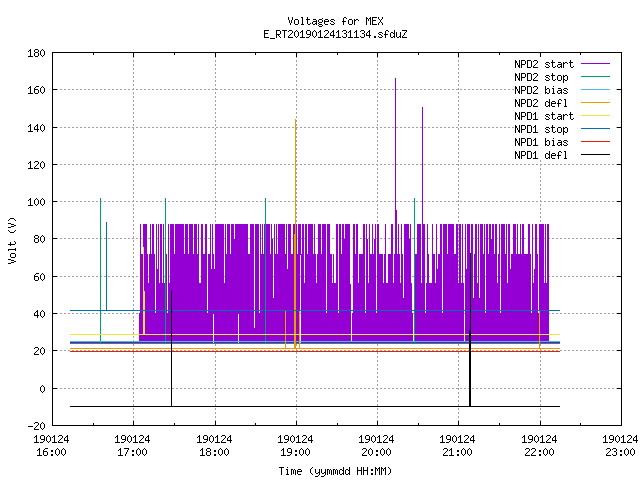Click the y-axis tick value 160
The height and width of the screenshot is (480, 640).
36,90
